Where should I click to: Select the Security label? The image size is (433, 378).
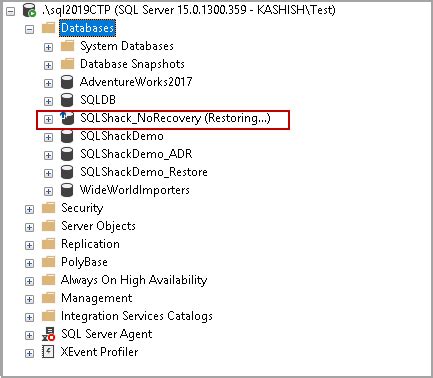coord(82,208)
